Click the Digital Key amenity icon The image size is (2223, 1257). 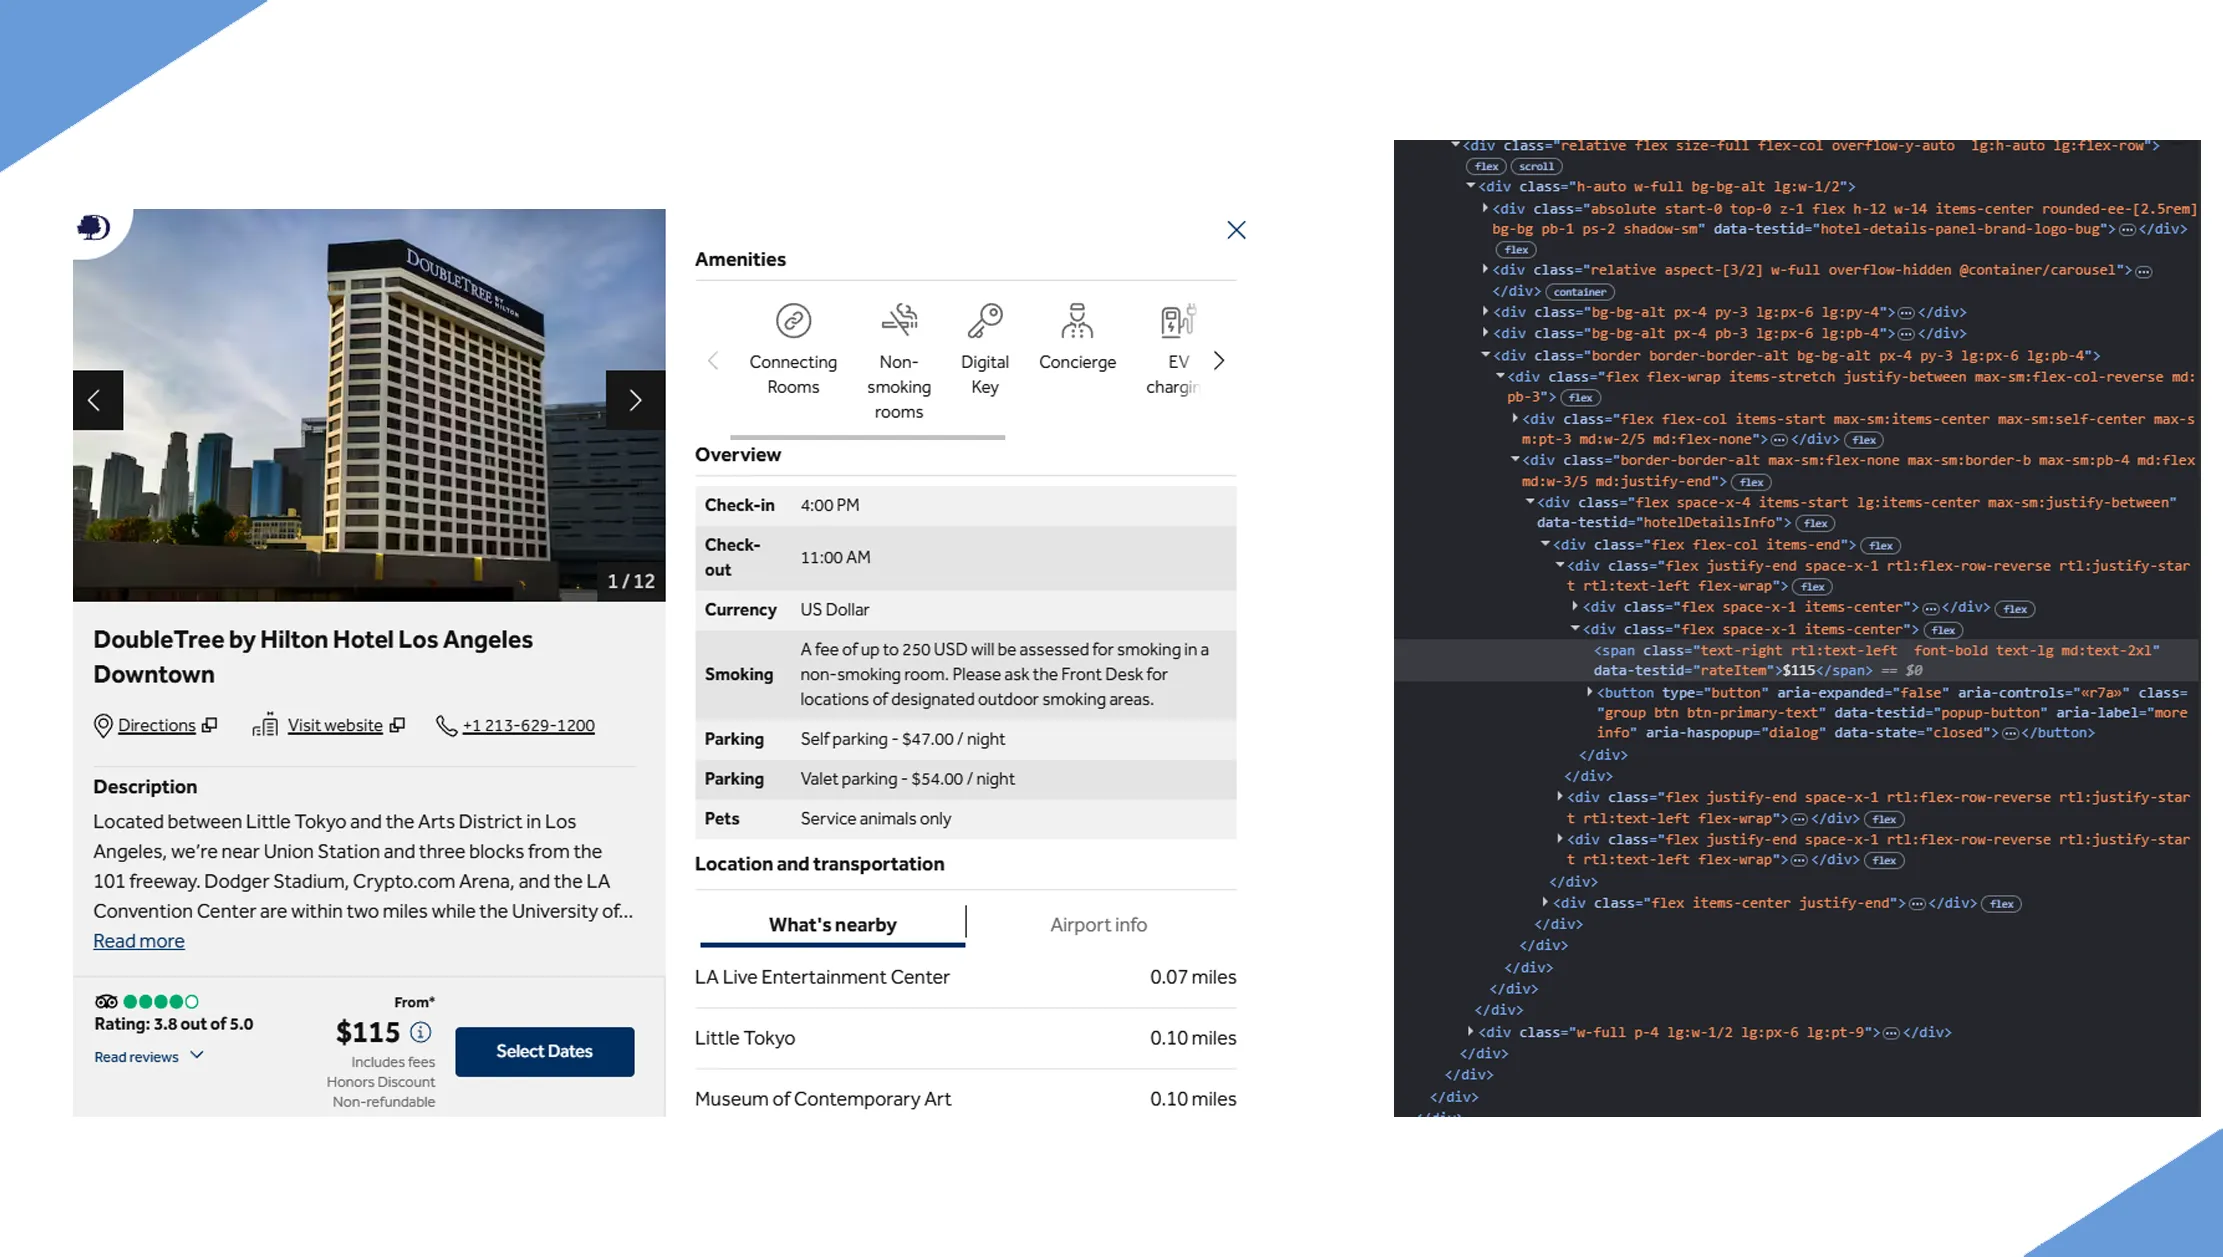coord(984,321)
